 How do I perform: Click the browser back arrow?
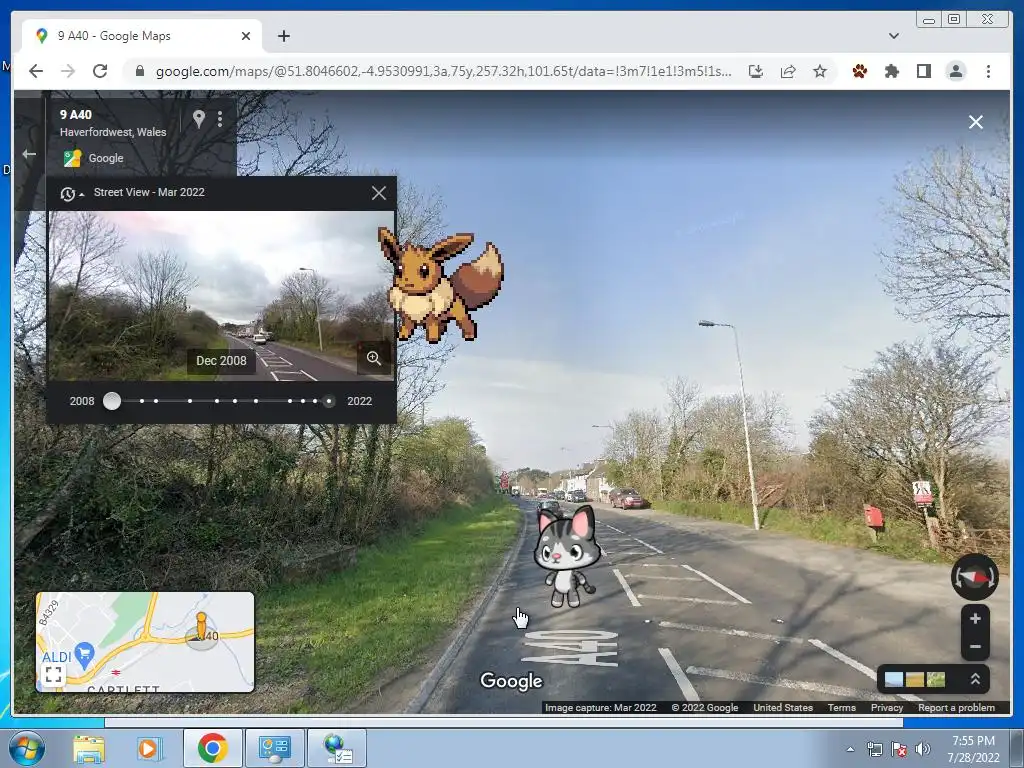[x=36, y=71]
